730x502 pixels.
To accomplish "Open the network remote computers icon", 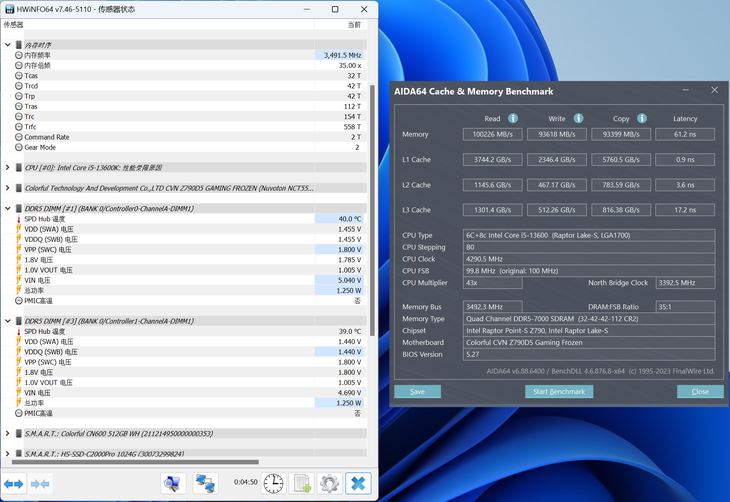I will point(205,483).
